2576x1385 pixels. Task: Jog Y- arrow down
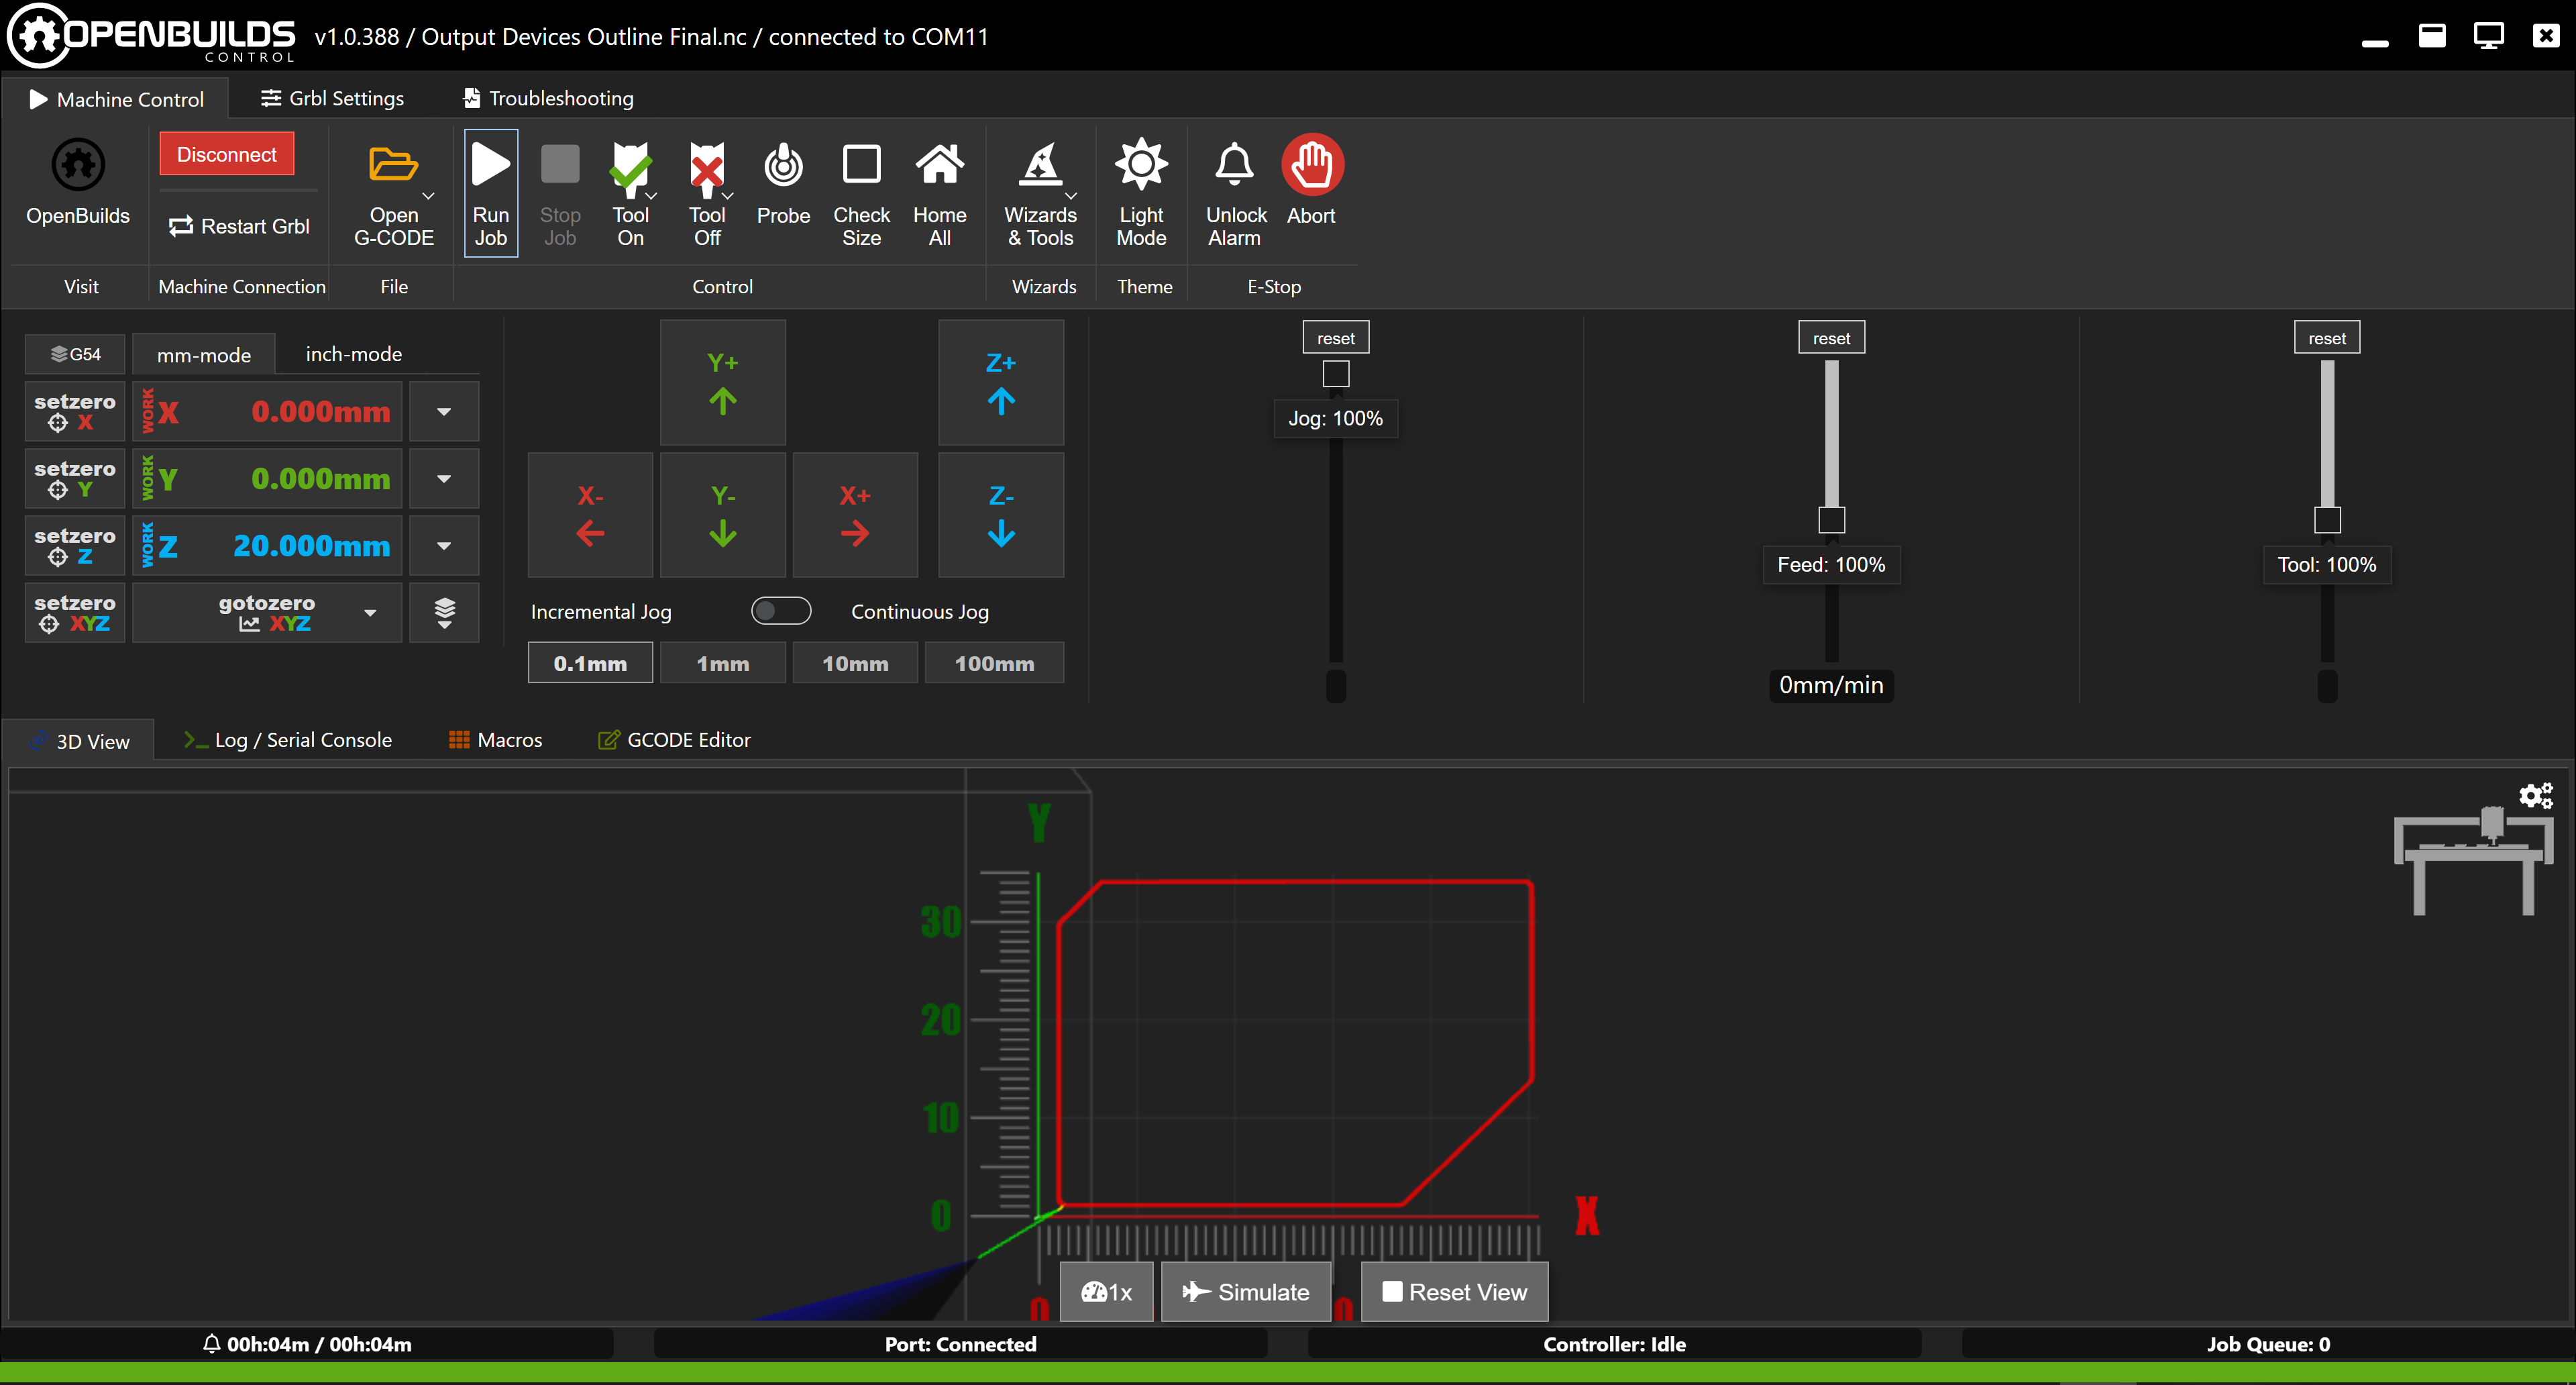pyautogui.click(x=722, y=515)
